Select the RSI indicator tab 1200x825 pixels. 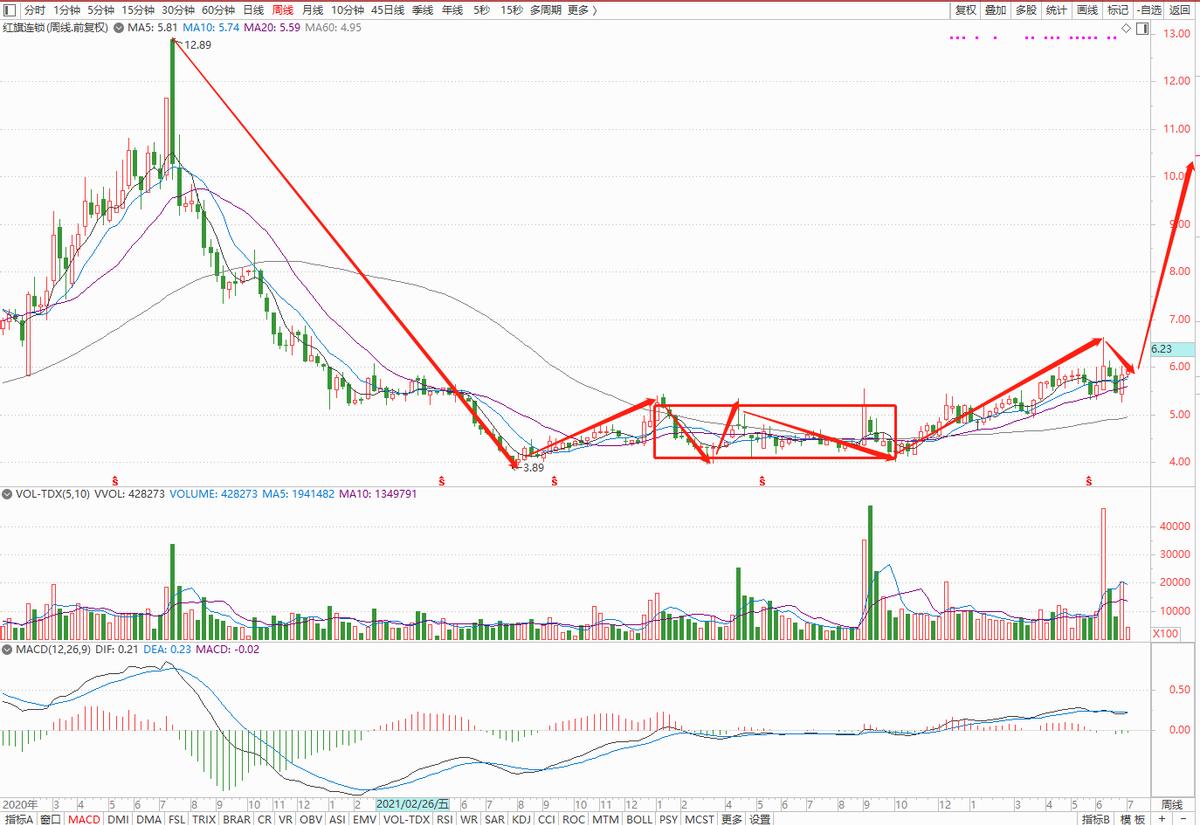coord(444,819)
